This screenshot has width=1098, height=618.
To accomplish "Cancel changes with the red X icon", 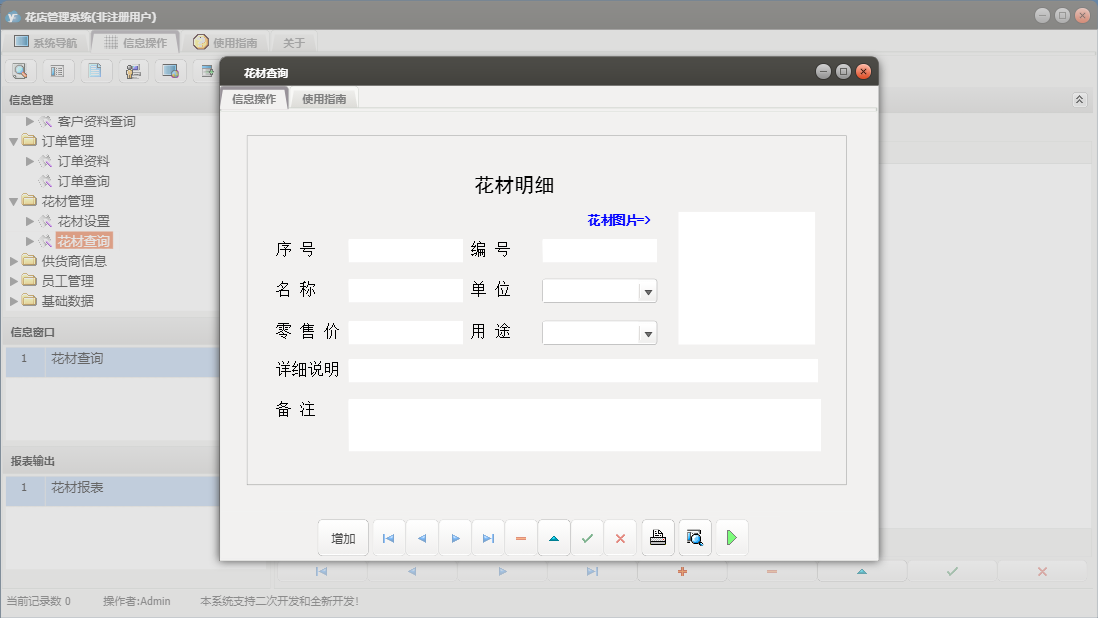I will (x=620, y=537).
